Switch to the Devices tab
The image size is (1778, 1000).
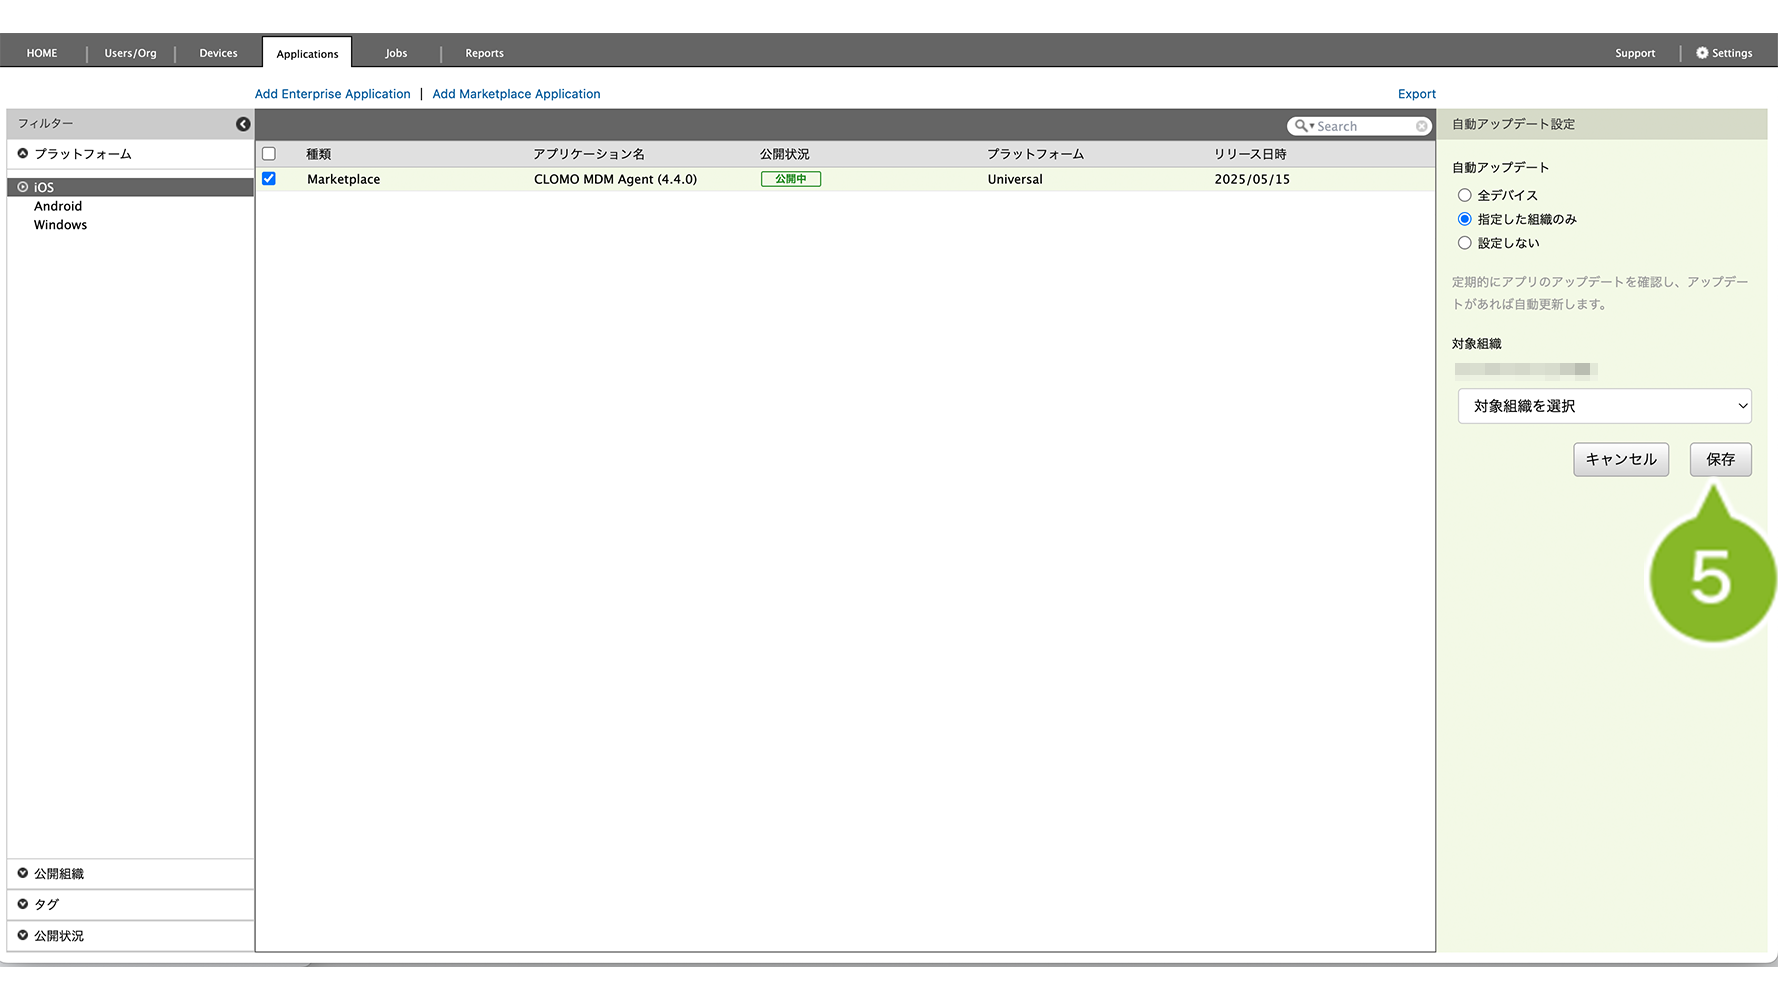click(218, 53)
